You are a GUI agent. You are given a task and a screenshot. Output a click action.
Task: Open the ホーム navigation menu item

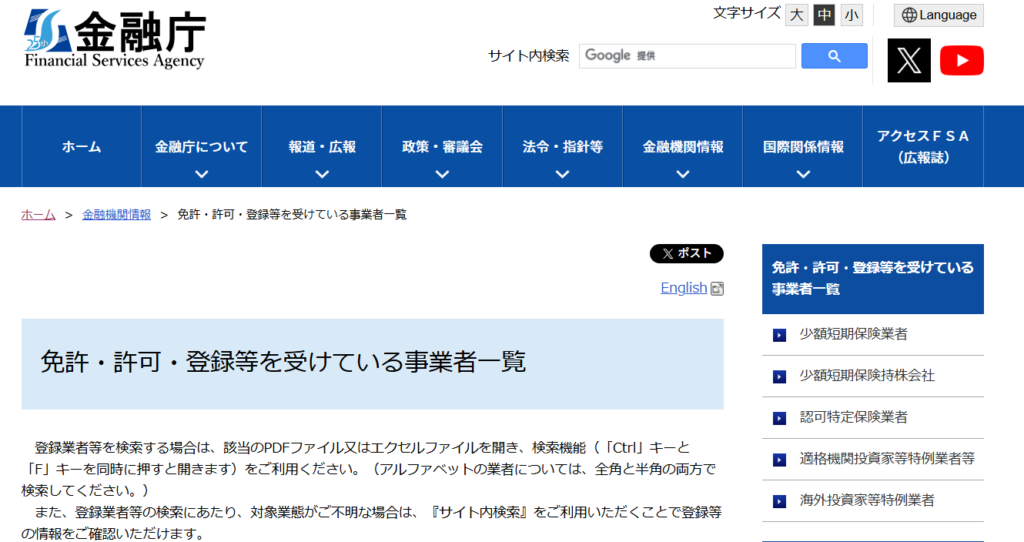coord(81,147)
